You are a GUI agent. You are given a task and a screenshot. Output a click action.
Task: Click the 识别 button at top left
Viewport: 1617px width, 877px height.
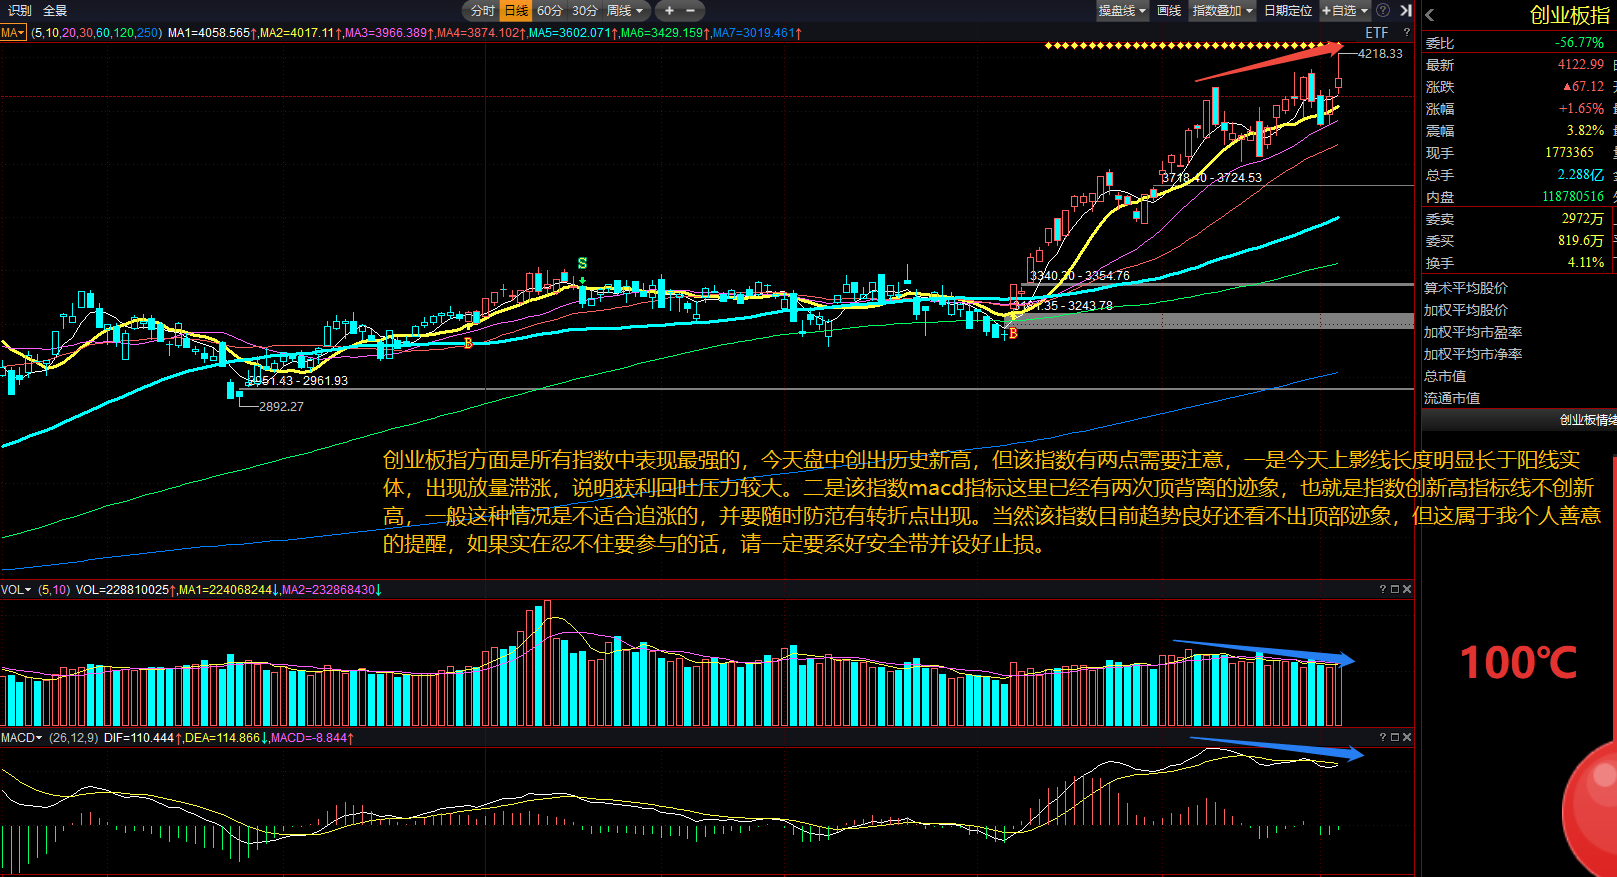(20, 10)
